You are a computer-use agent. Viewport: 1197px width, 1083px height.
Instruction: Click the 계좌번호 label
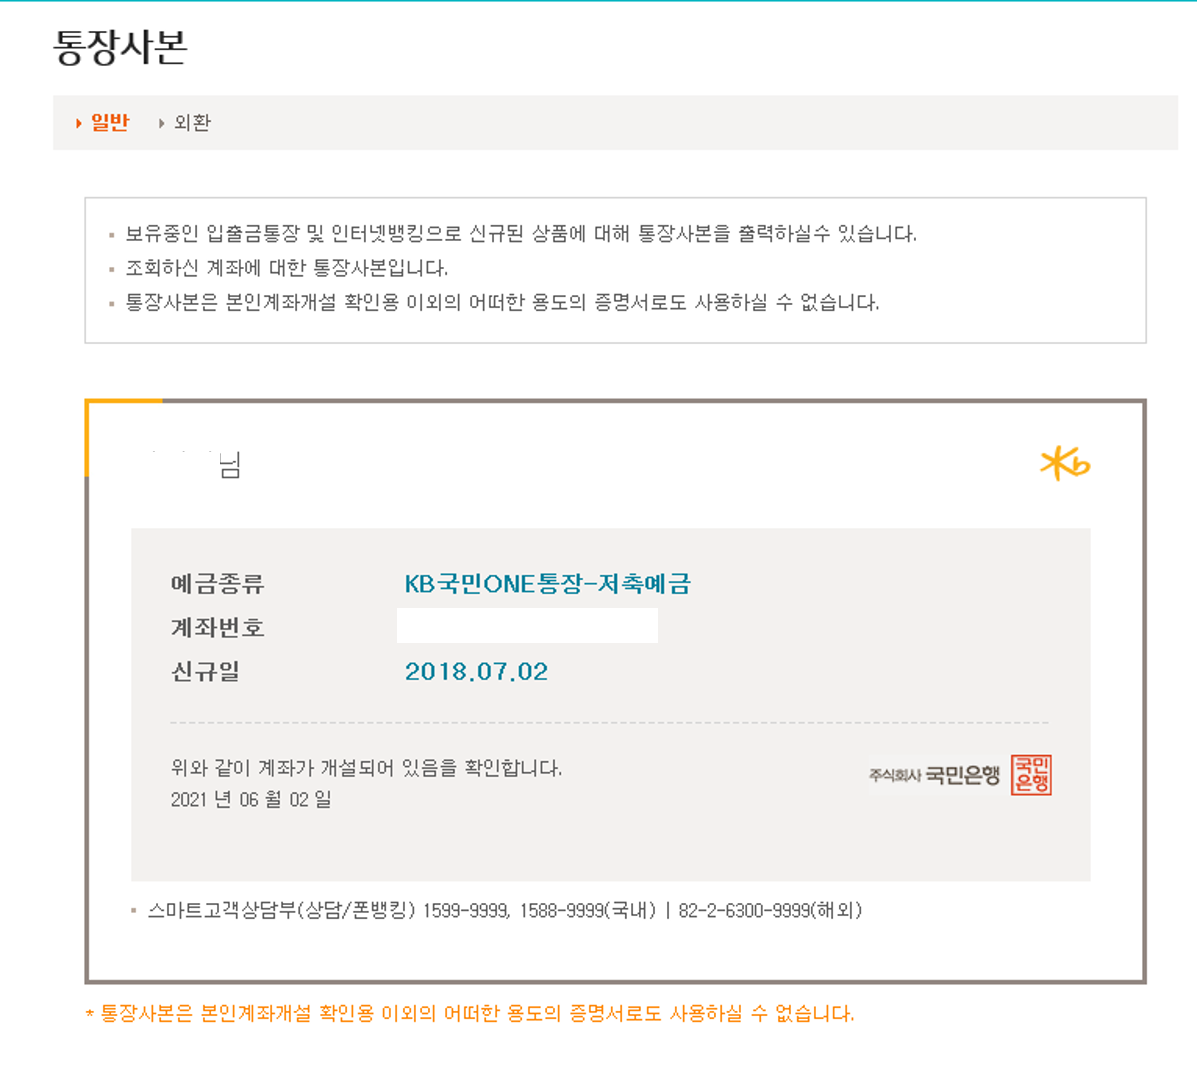pos(217,628)
